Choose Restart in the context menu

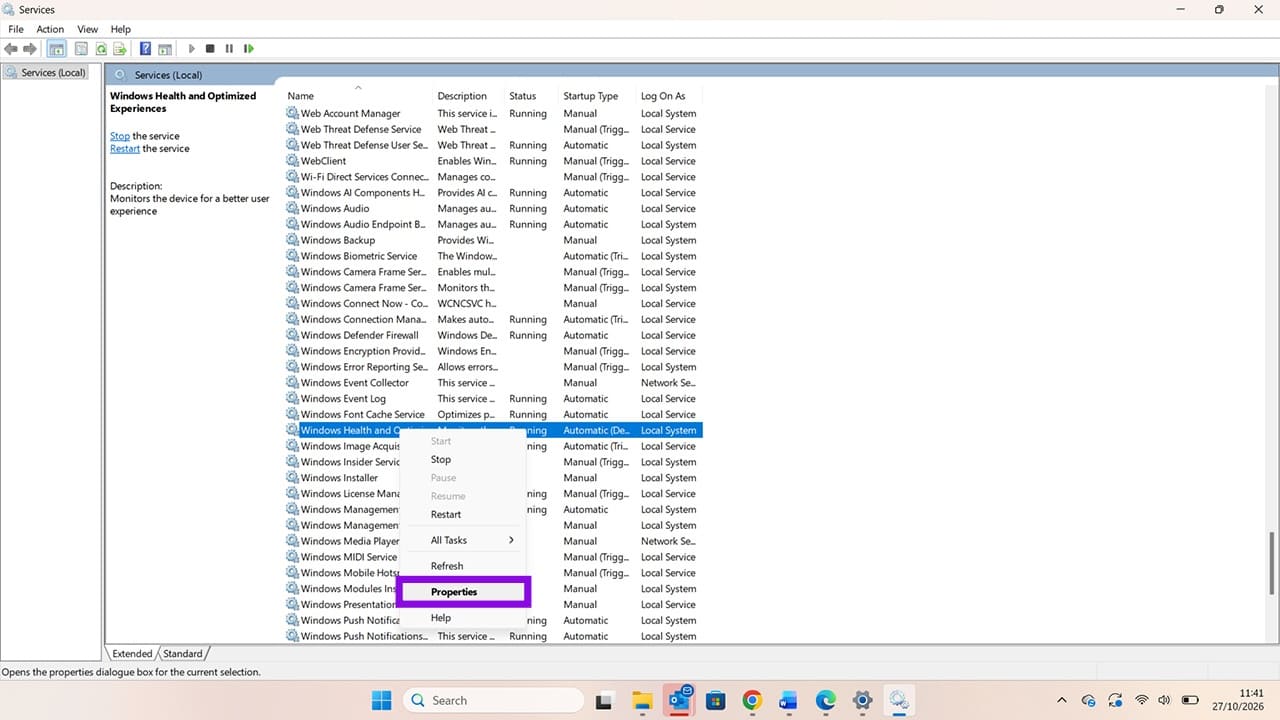462,514
